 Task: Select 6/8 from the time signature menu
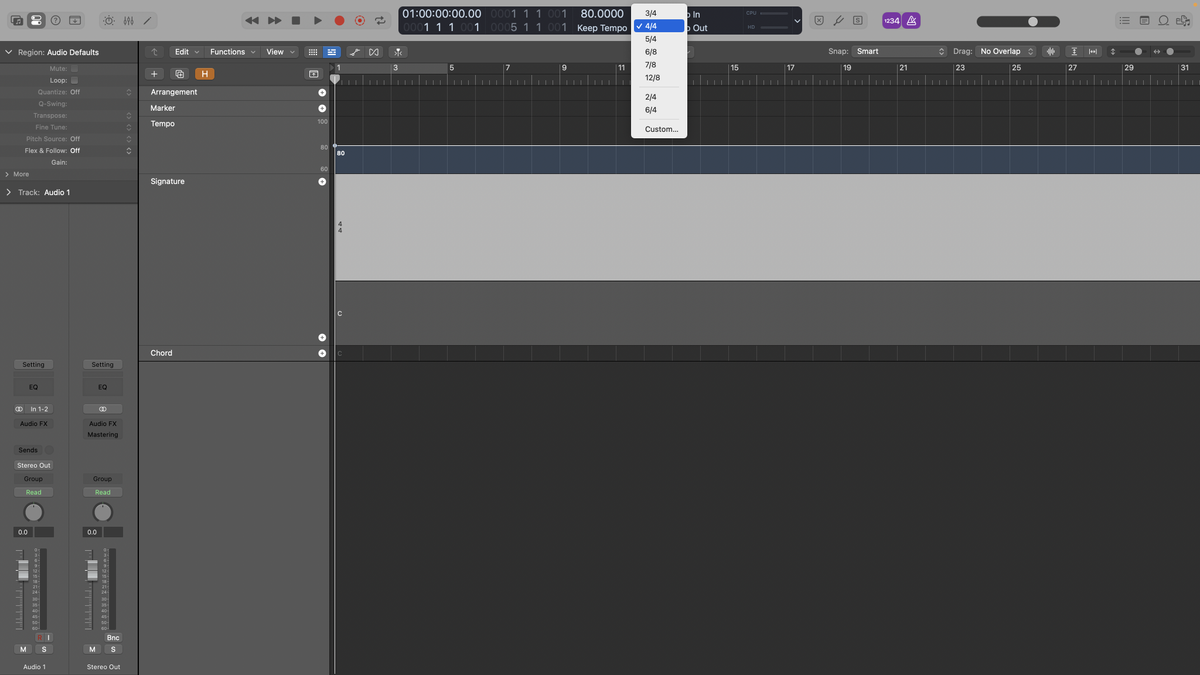point(652,50)
